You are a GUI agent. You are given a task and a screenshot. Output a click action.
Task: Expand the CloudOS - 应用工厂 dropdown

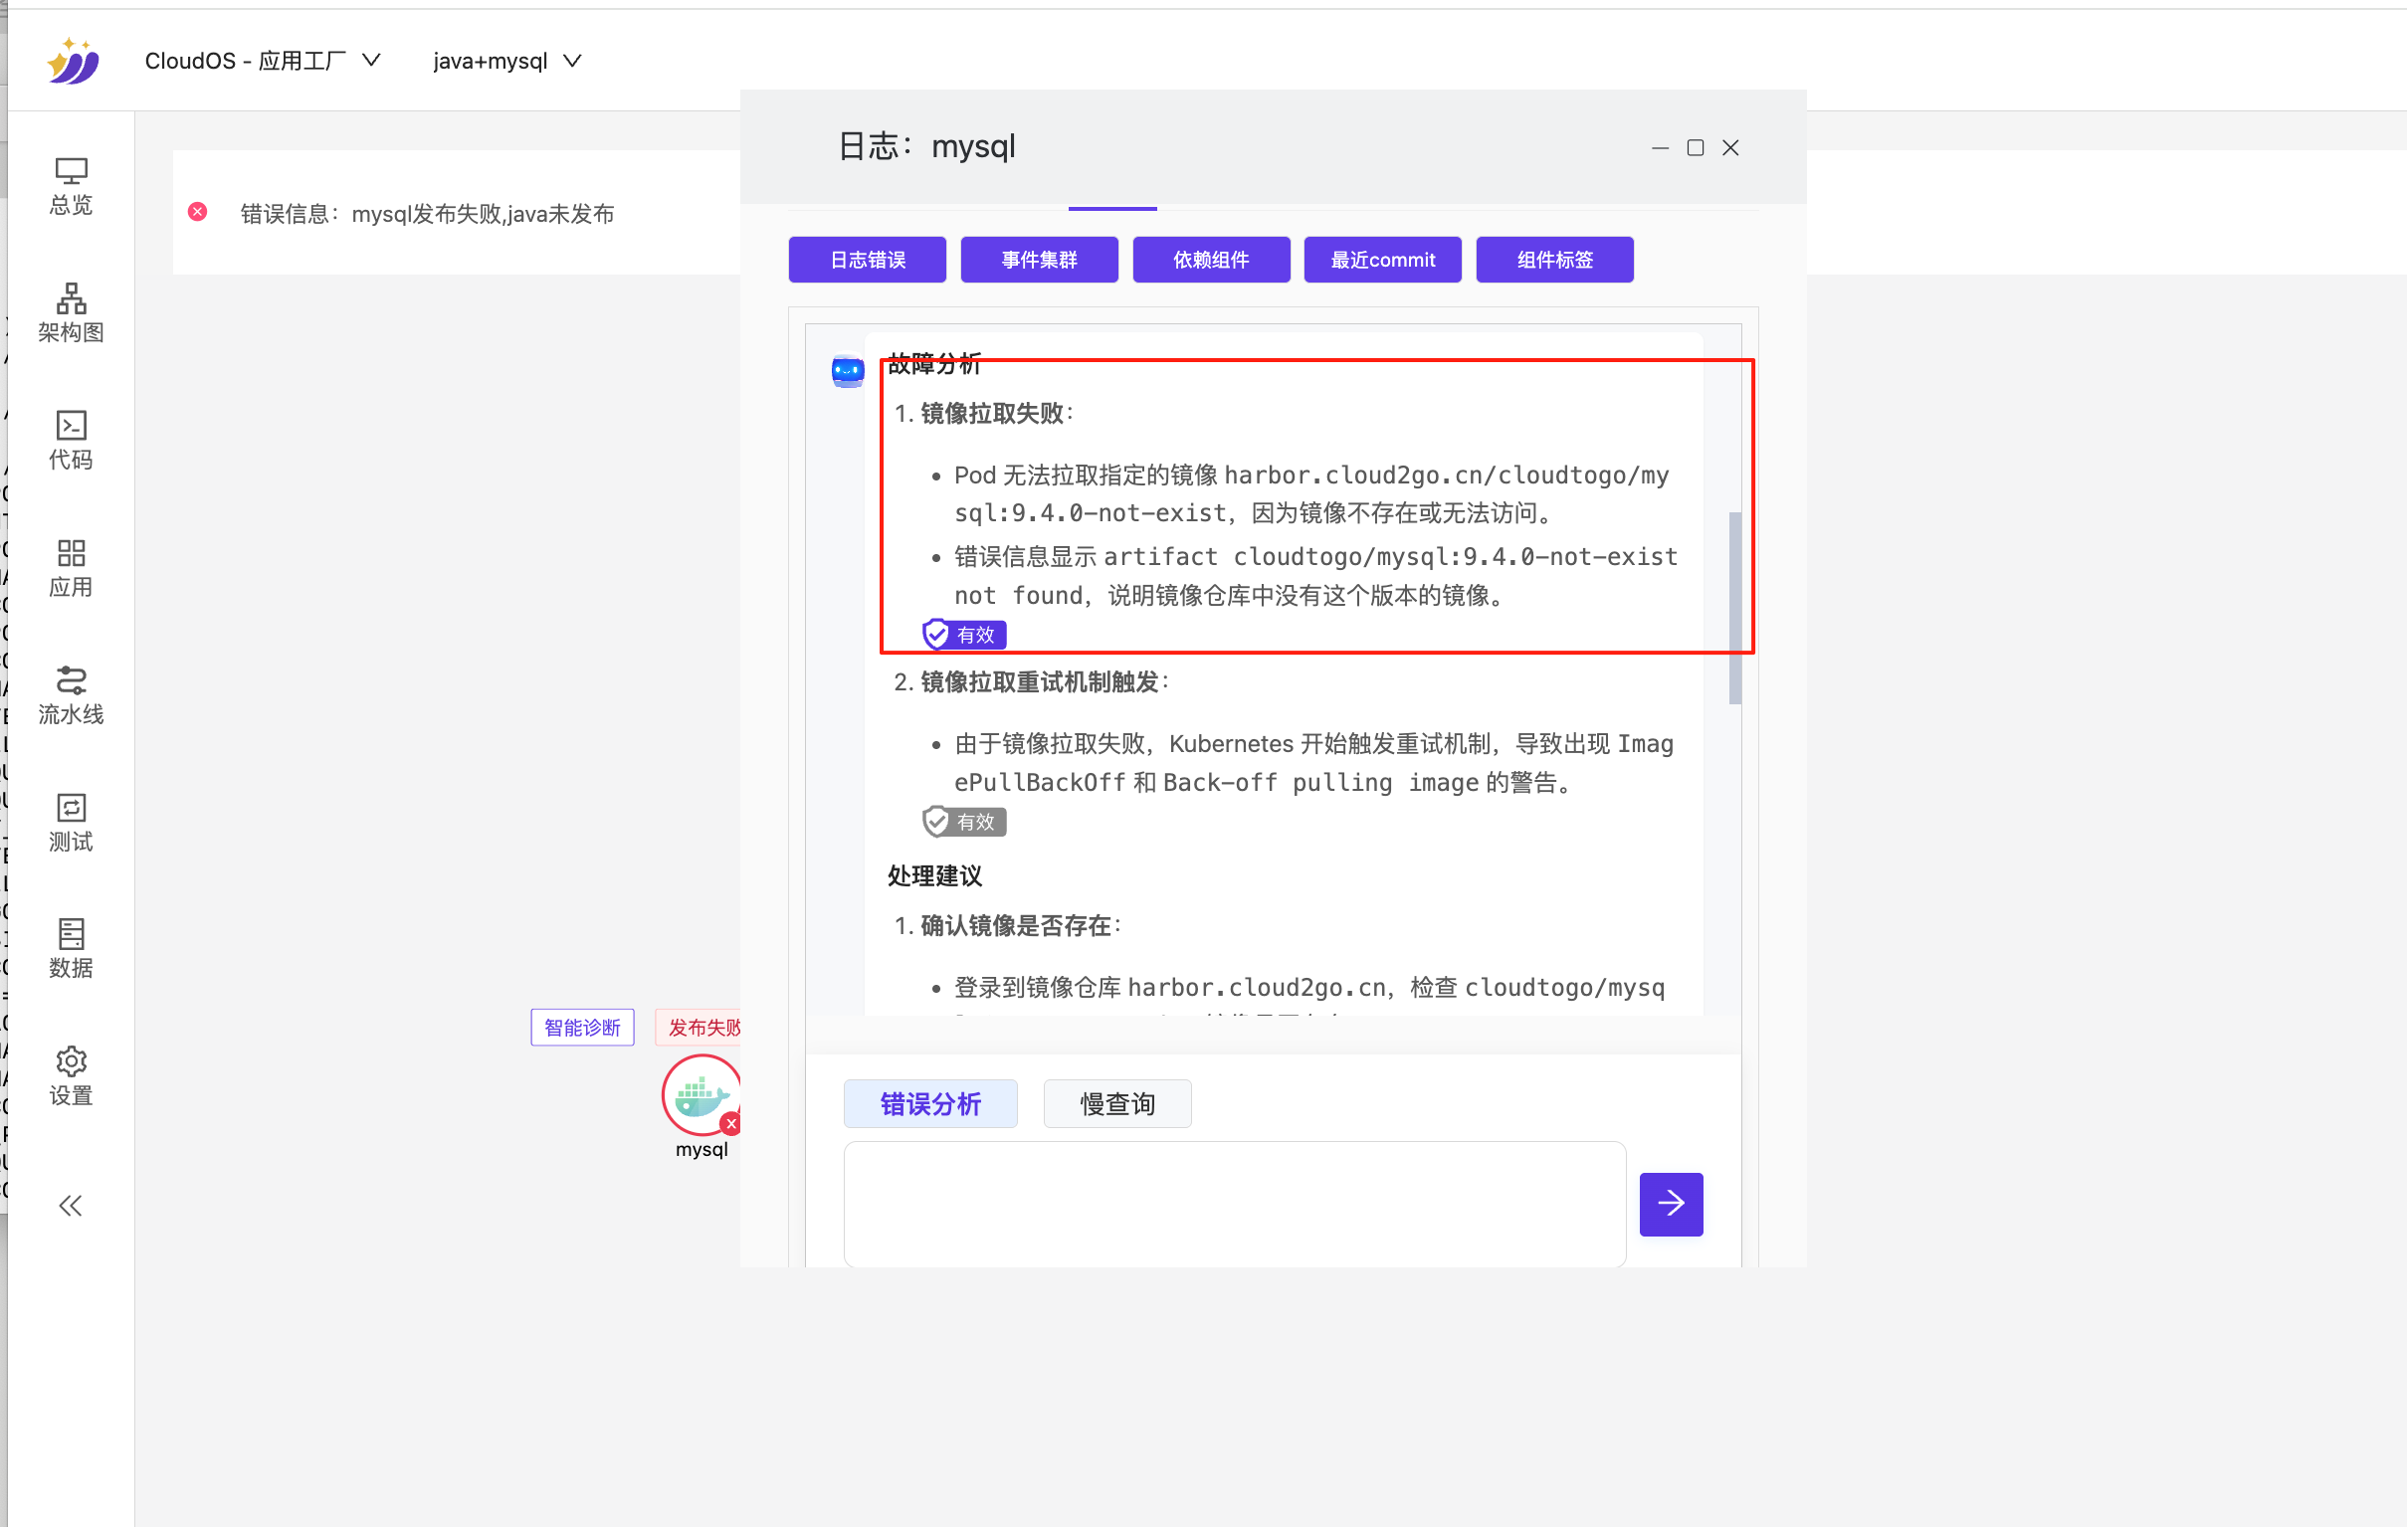262,61
